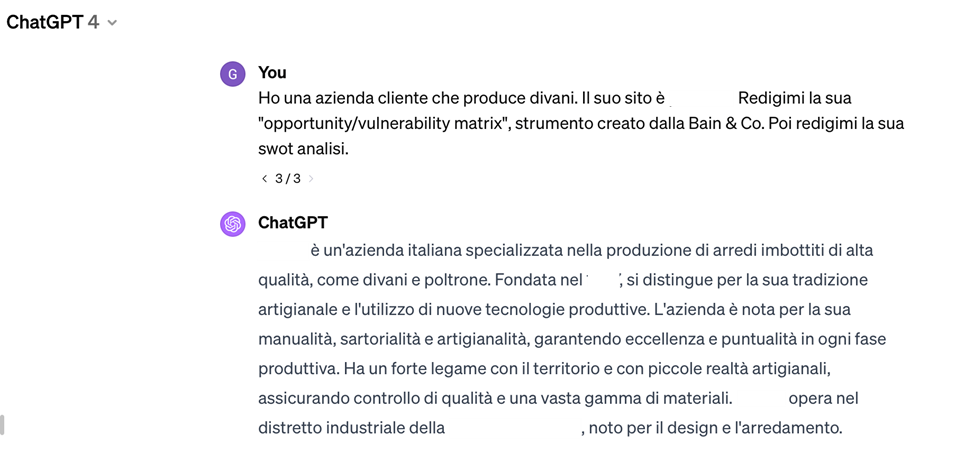
Task: Click the purple G user avatar
Action: pyautogui.click(x=232, y=74)
